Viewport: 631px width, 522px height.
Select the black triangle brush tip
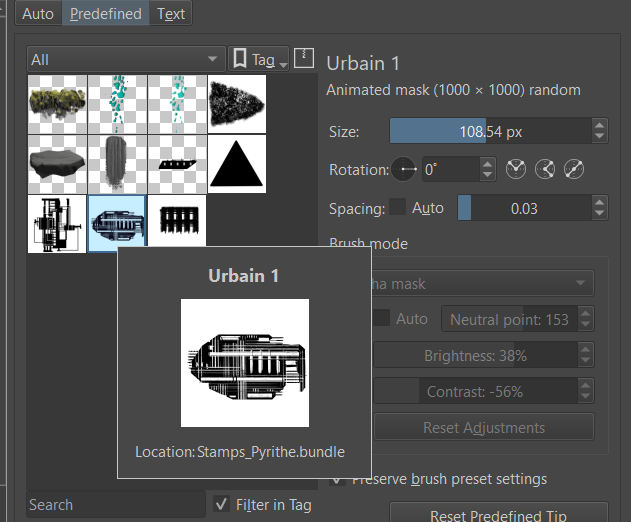(x=237, y=165)
